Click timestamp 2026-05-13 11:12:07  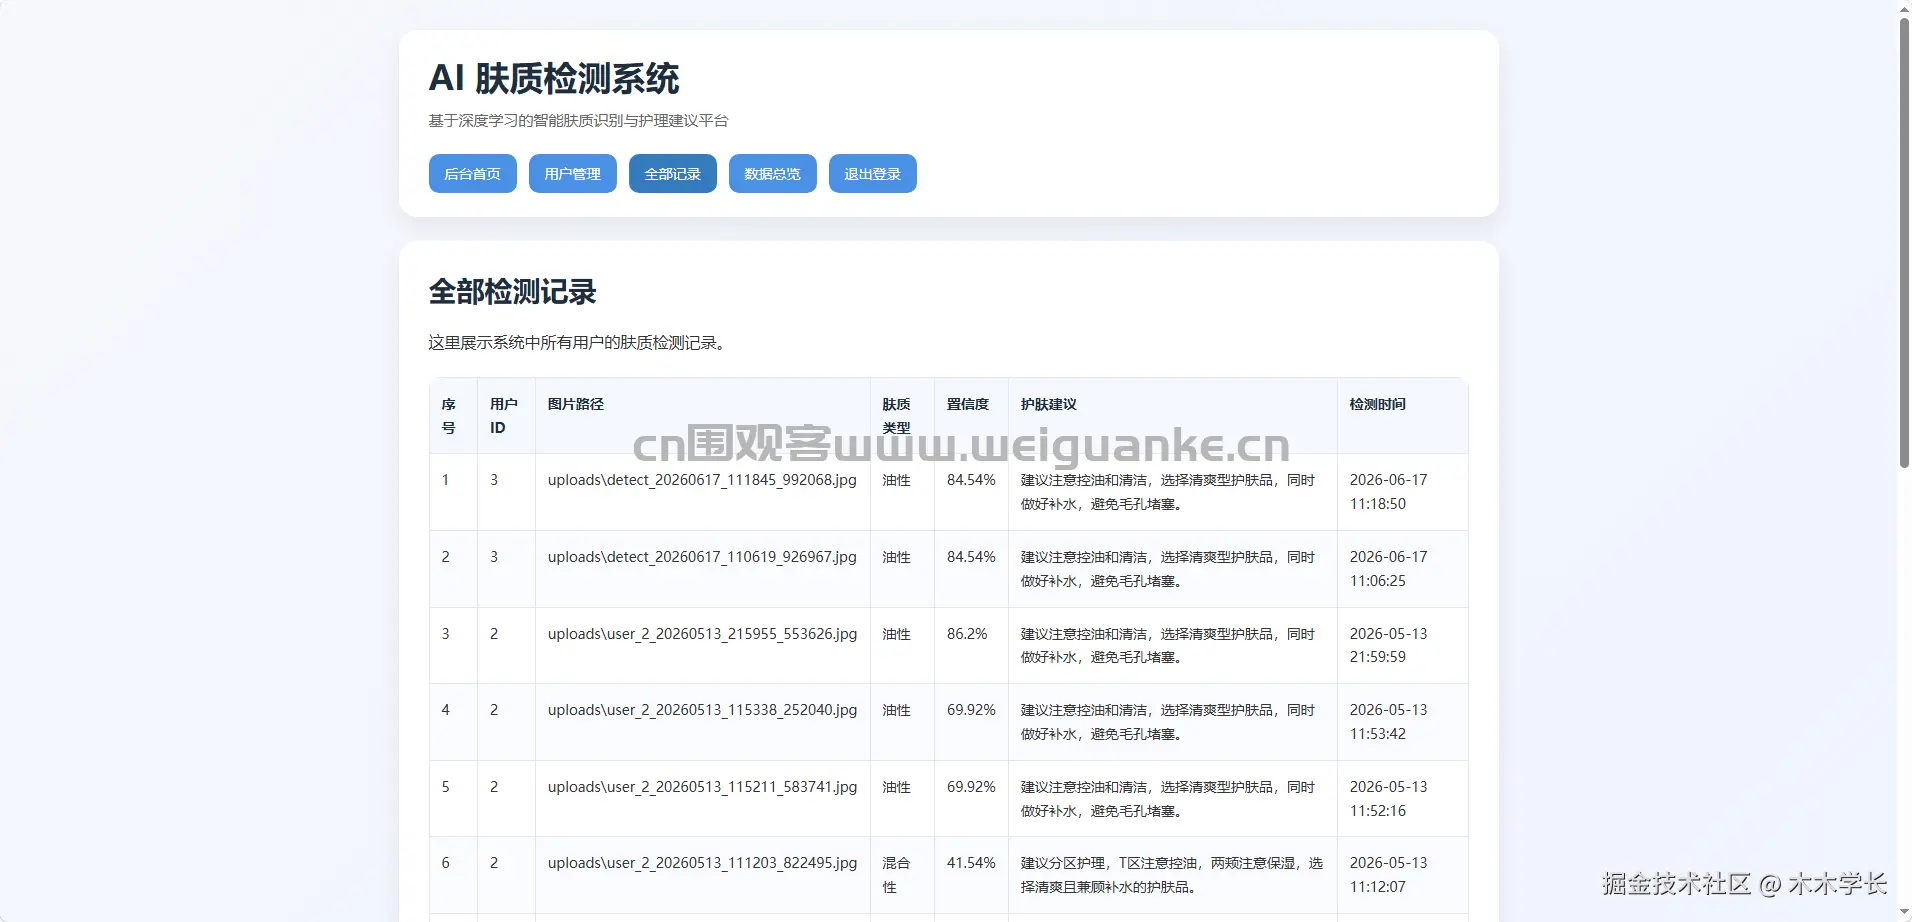point(1388,875)
